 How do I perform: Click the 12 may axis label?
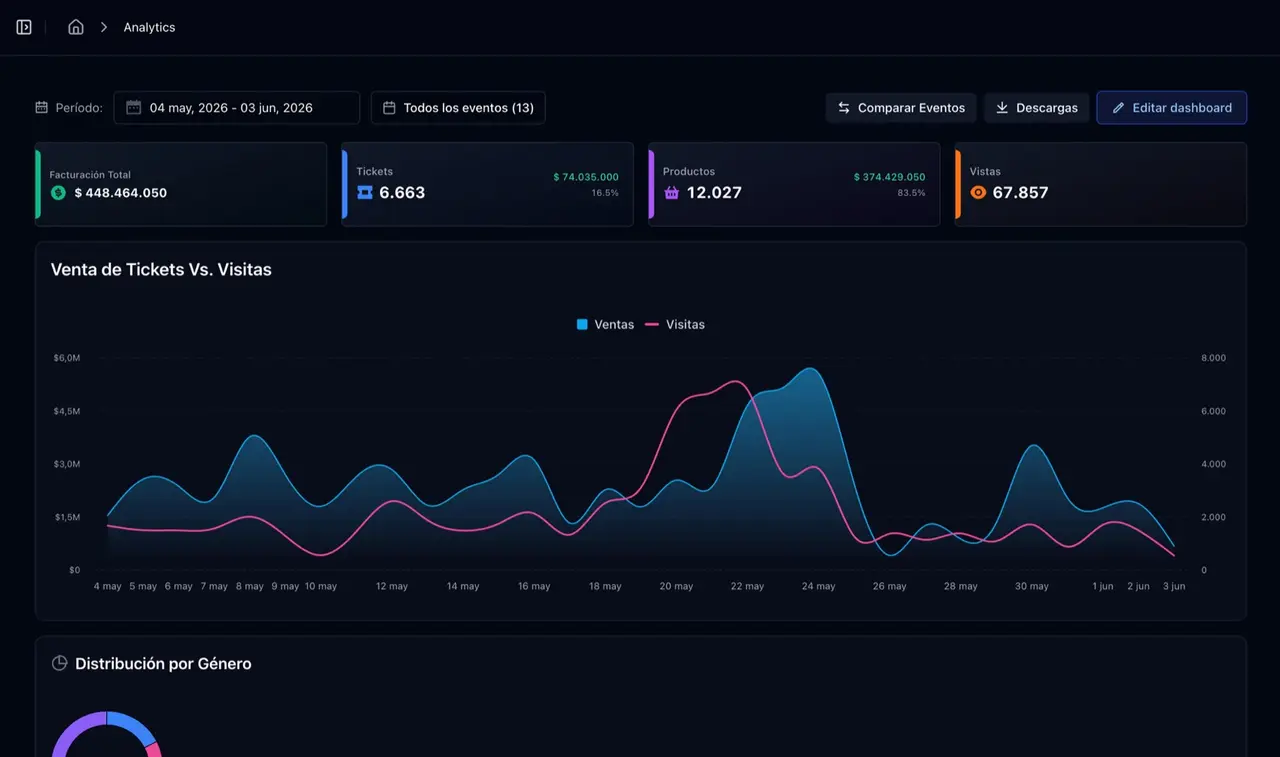[391, 586]
